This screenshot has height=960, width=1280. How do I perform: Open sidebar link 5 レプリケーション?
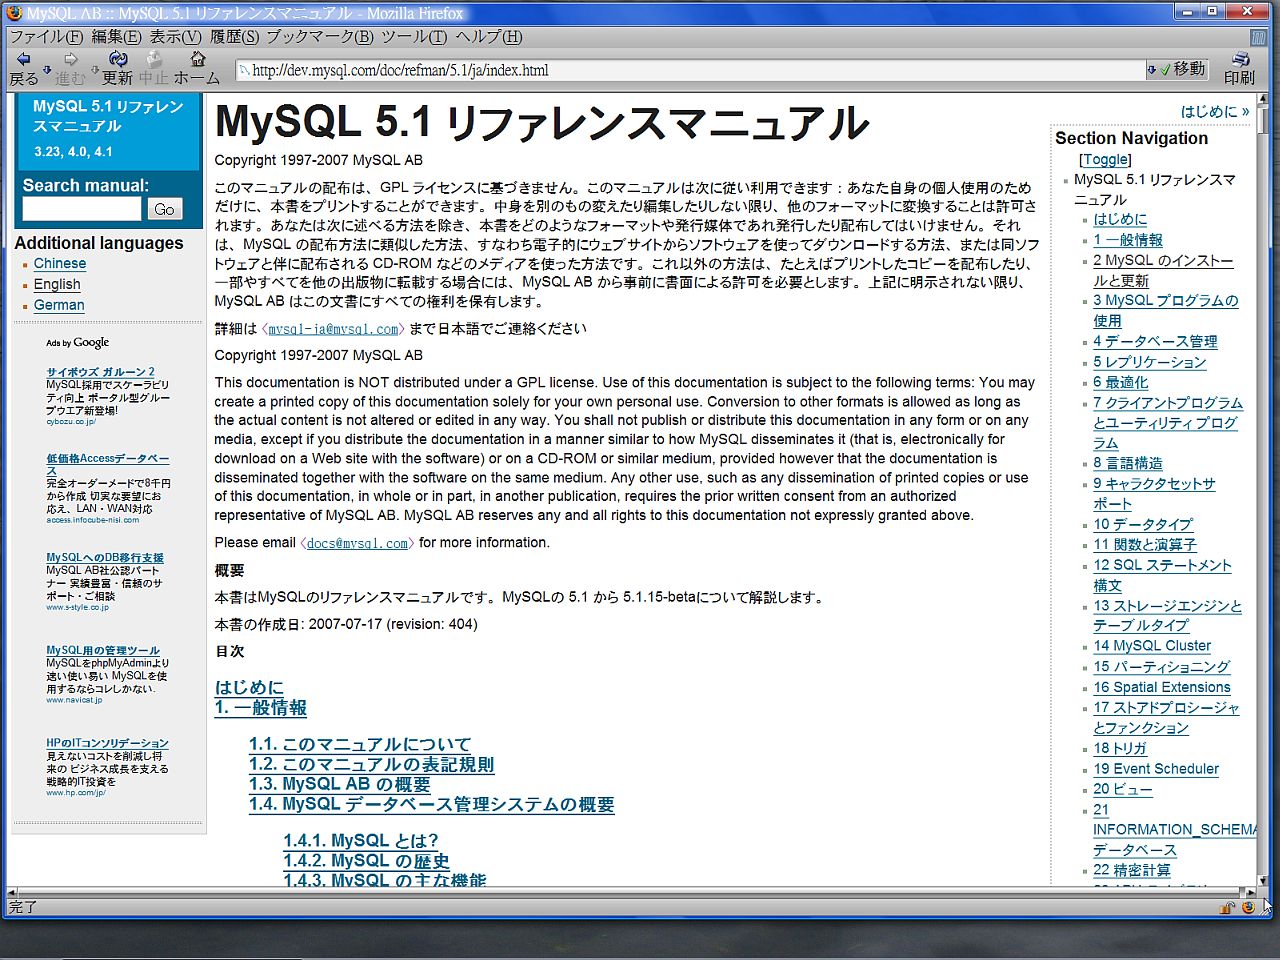(1150, 362)
